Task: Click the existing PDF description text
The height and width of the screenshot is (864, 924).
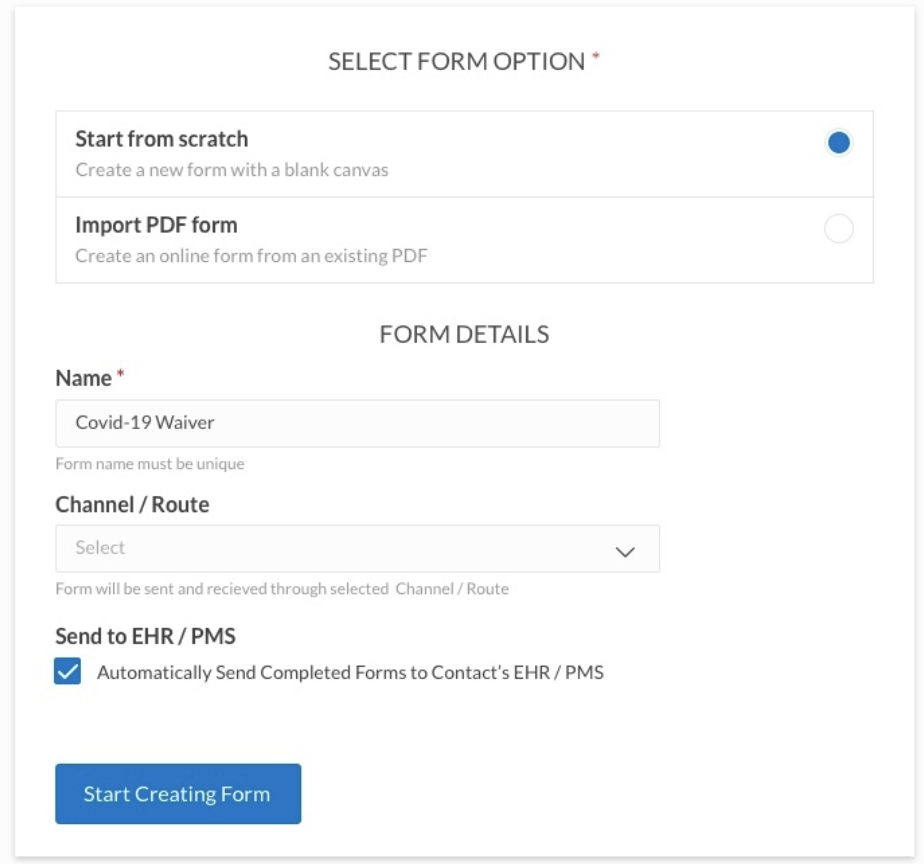Action: 251,256
